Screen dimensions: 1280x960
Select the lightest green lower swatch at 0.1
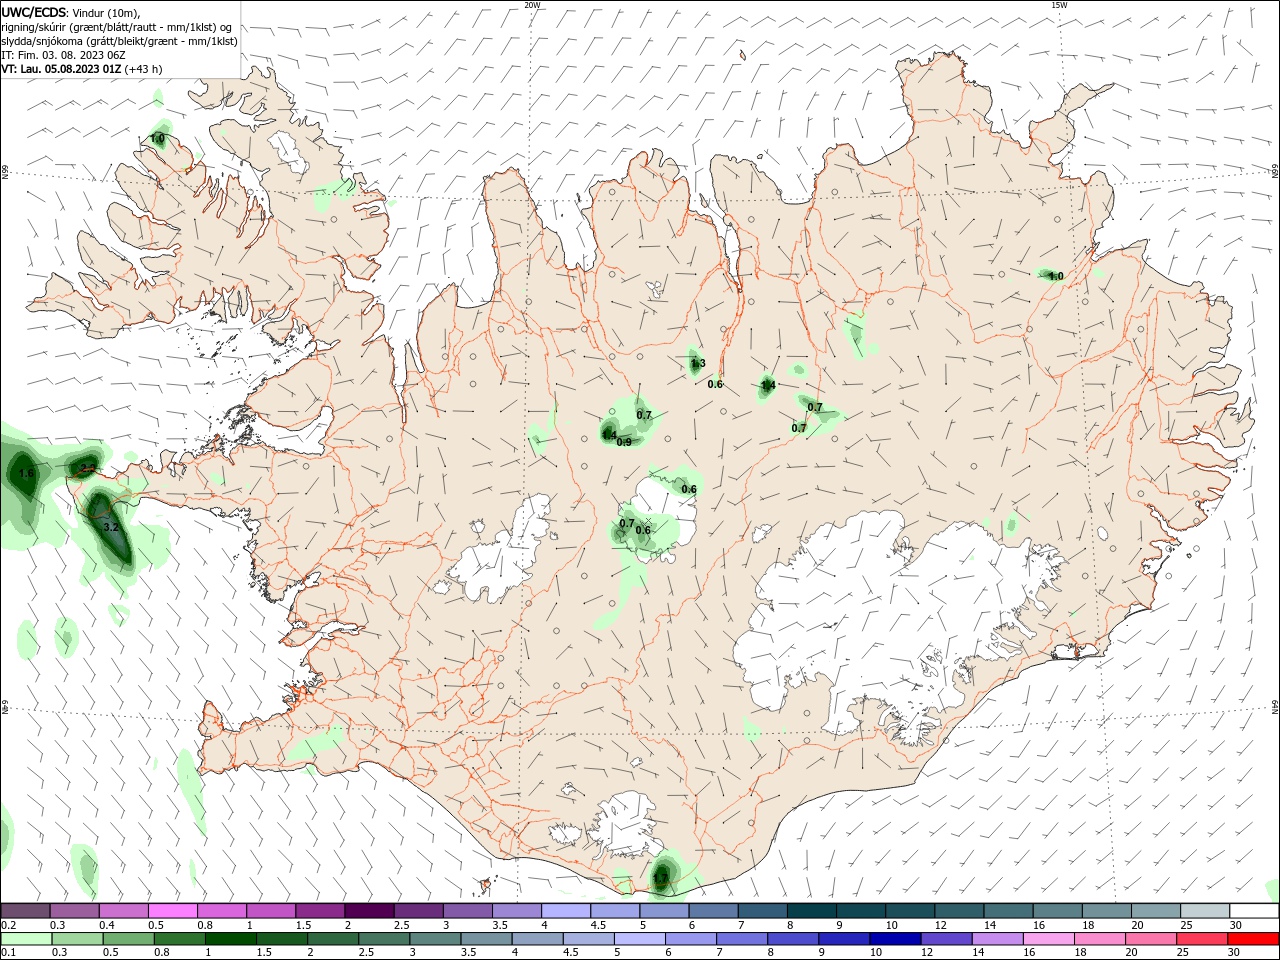[x=25, y=939]
